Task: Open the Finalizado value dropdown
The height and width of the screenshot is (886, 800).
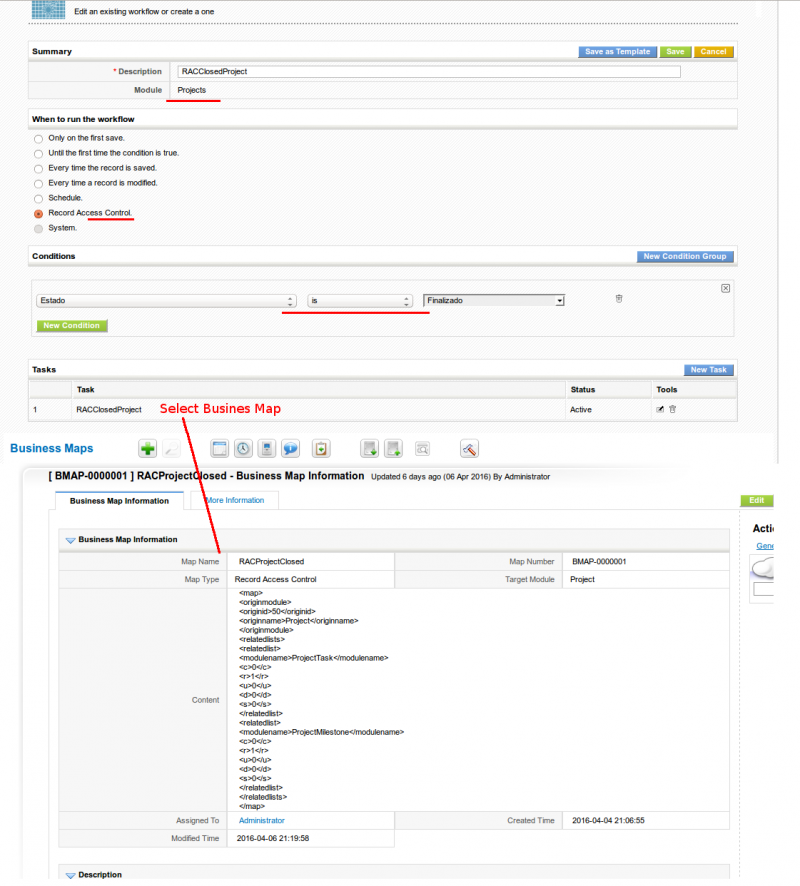Action: 494,300
